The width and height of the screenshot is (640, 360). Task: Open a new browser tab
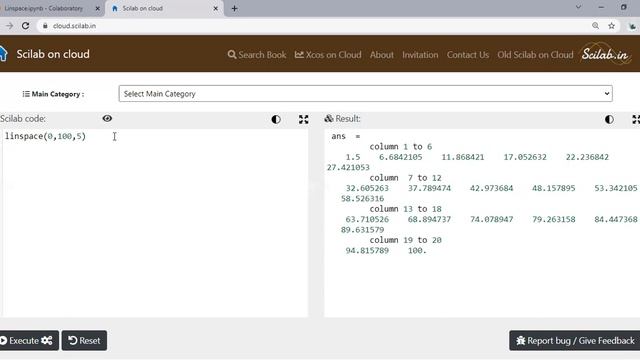point(234,8)
